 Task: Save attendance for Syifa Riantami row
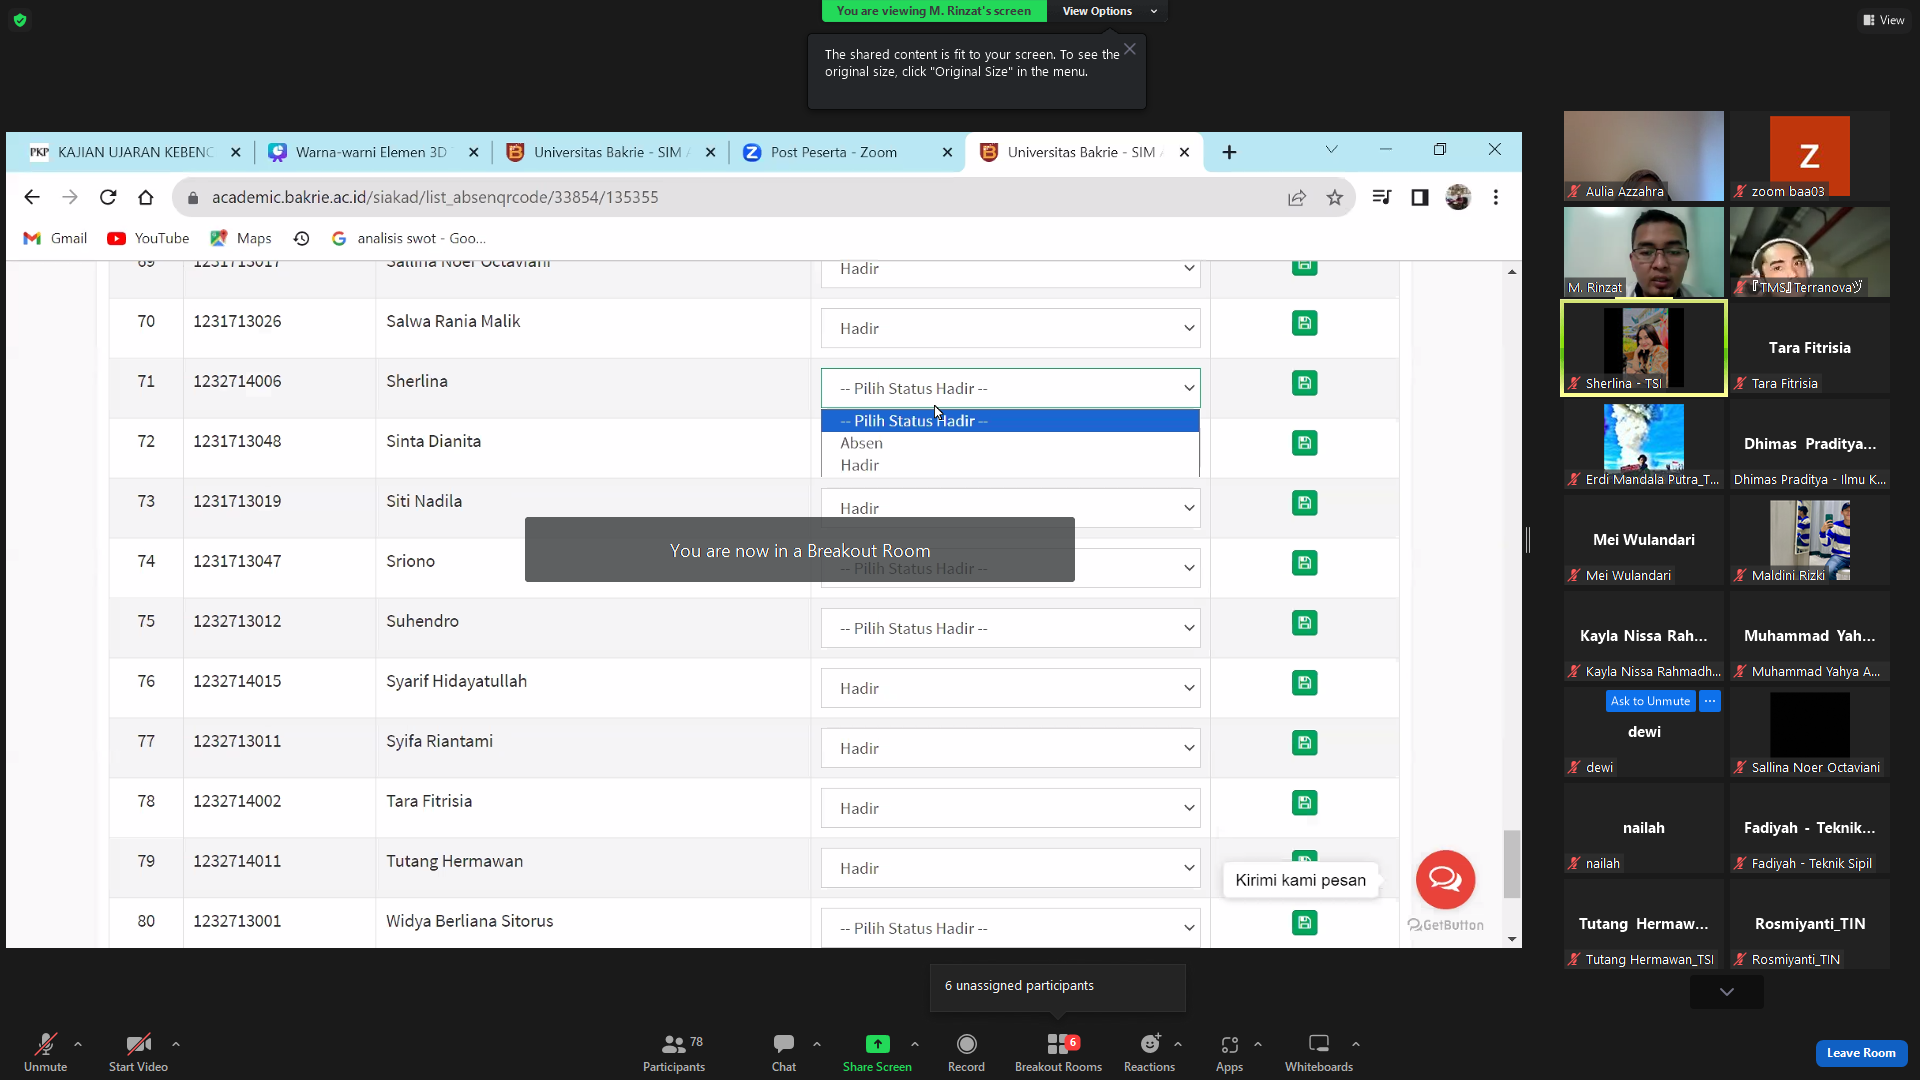click(x=1304, y=743)
